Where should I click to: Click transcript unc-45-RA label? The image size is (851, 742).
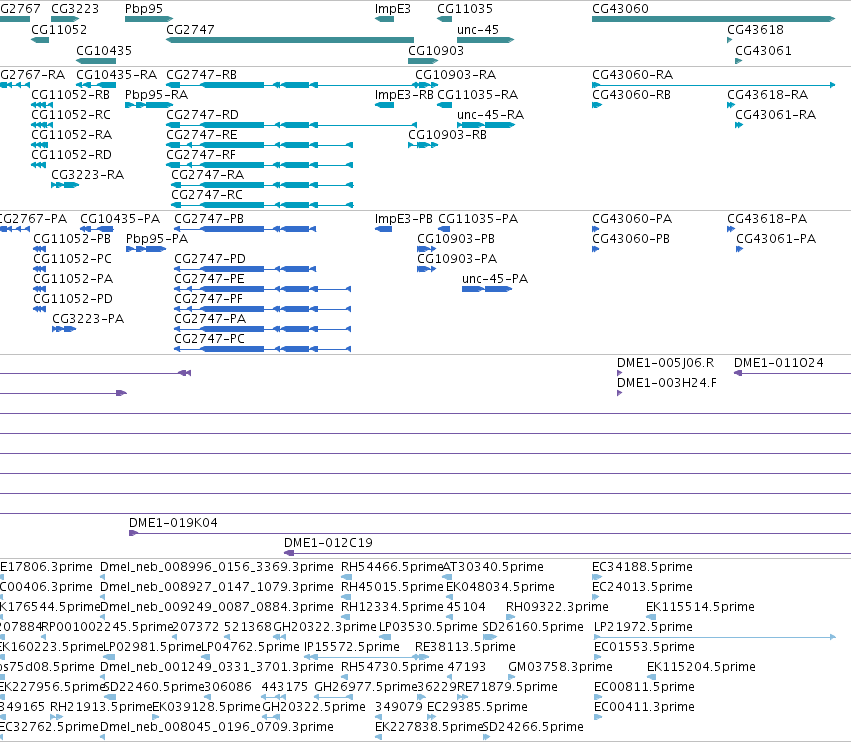click(491, 115)
